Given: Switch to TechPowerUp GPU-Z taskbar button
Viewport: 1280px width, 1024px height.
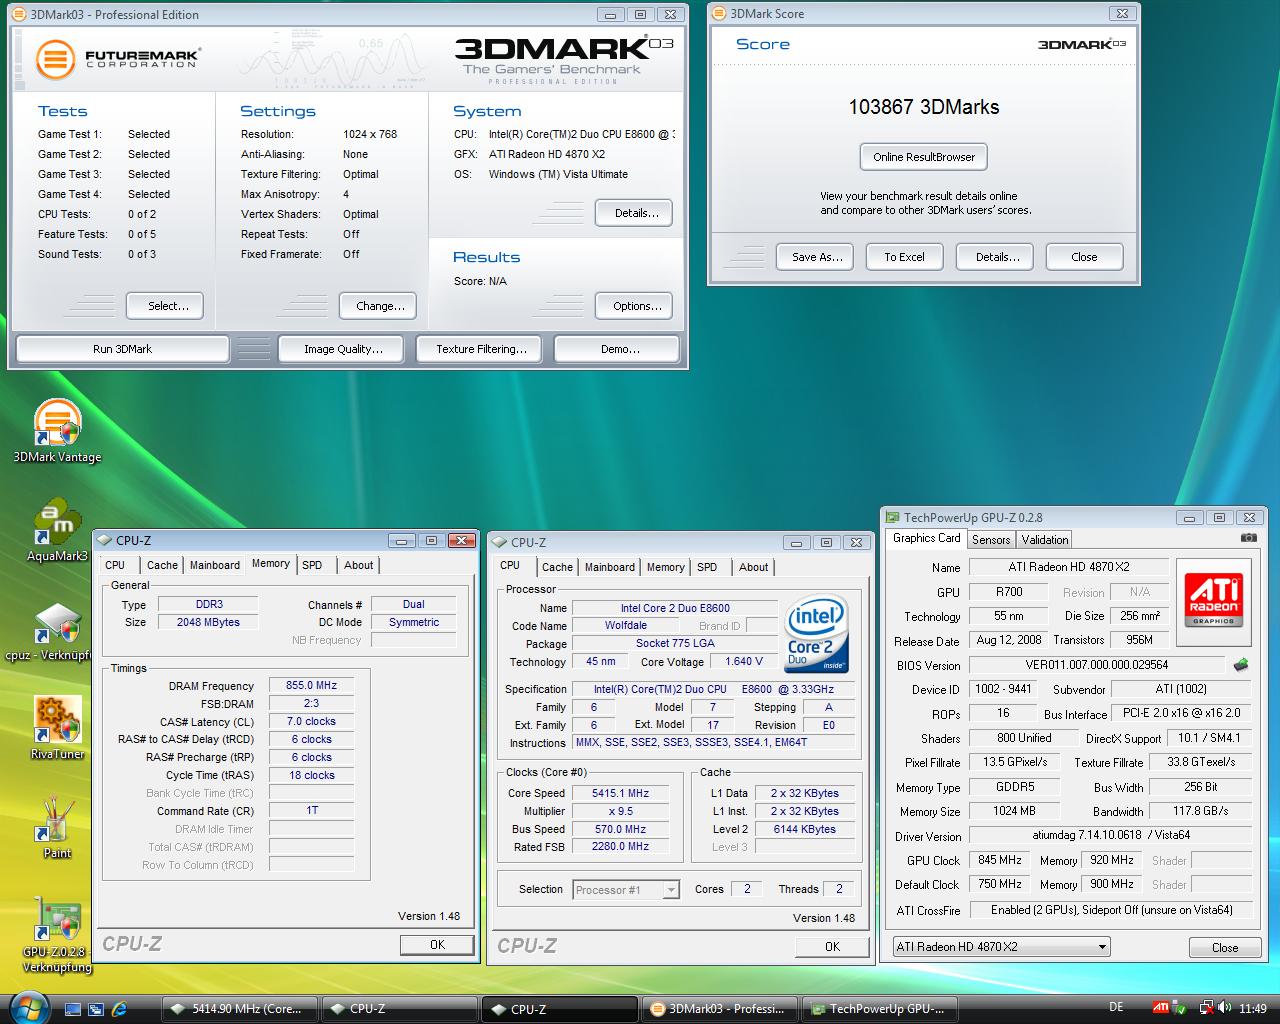Looking at the screenshot, I should point(881,1009).
